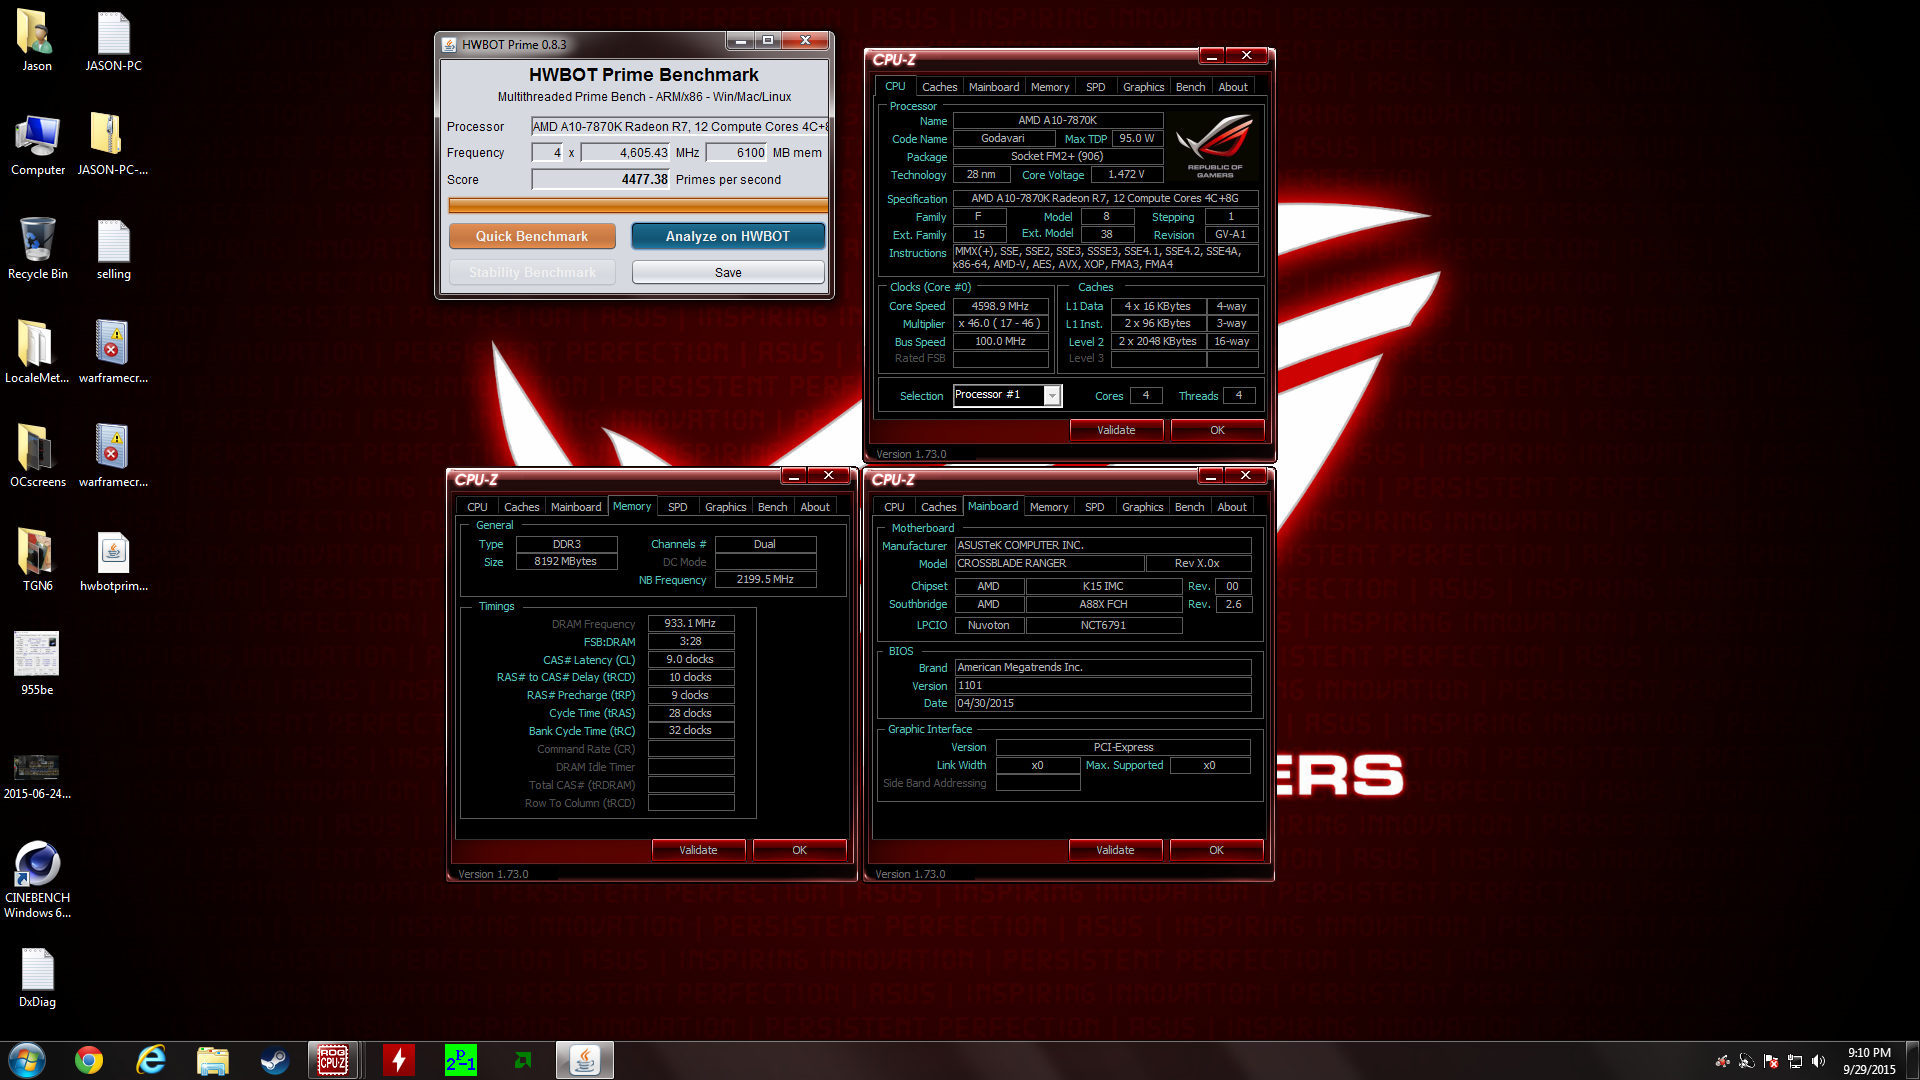
Task: Click Validate in Mainboard CPU-Z window
Action: tap(1115, 850)
